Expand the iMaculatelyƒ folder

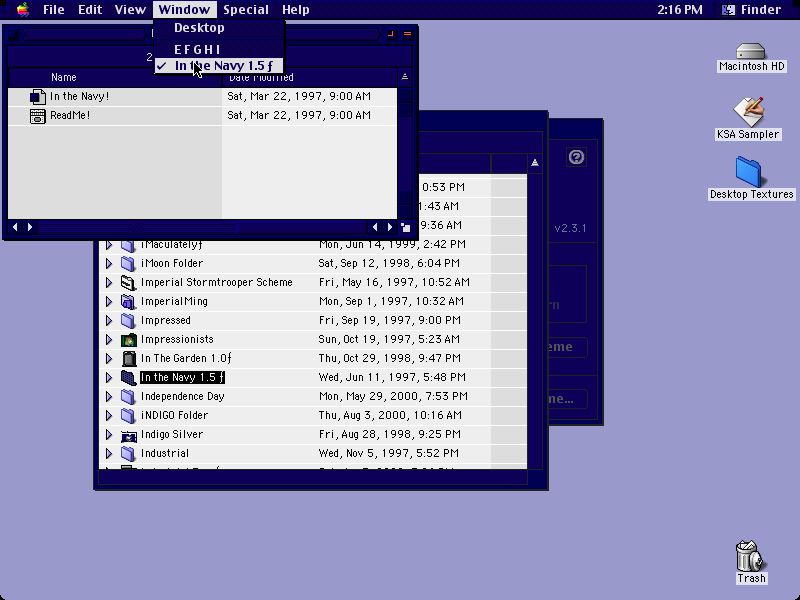[x=109, y=245]
